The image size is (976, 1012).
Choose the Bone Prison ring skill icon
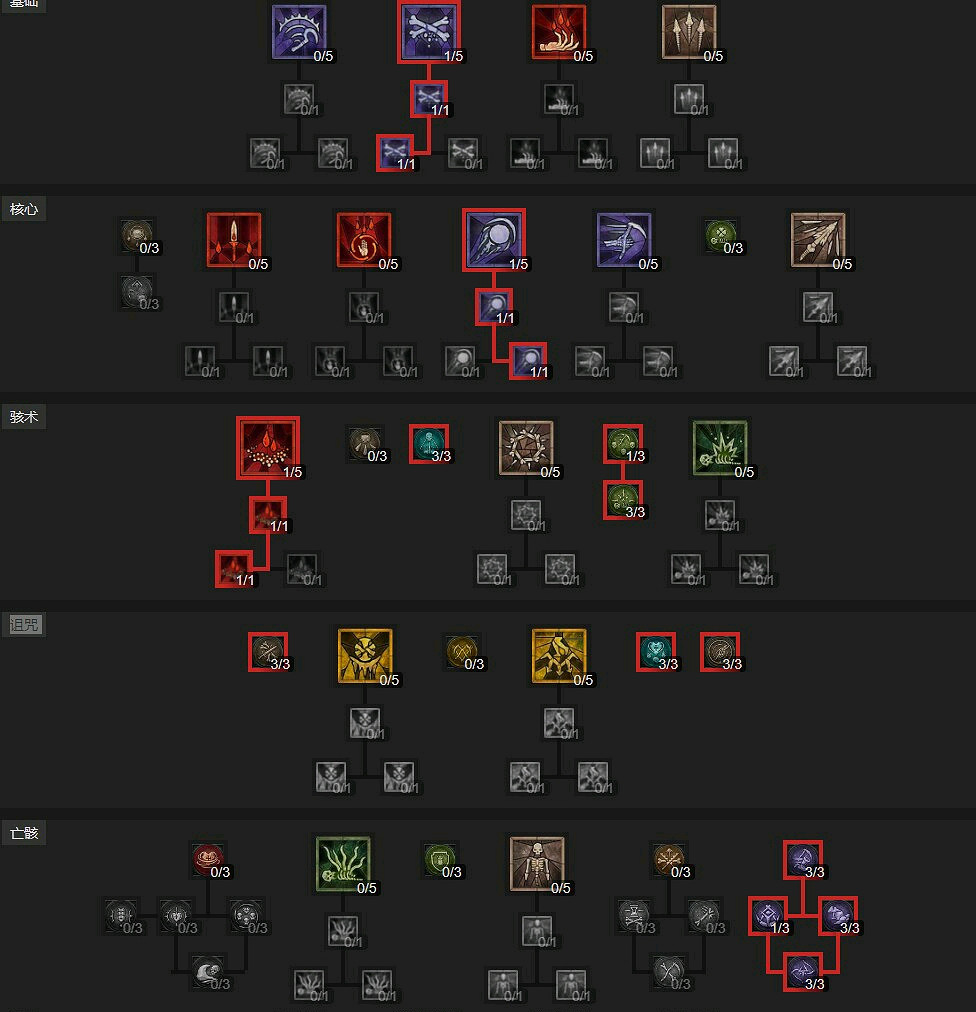[x=526, y=447]
